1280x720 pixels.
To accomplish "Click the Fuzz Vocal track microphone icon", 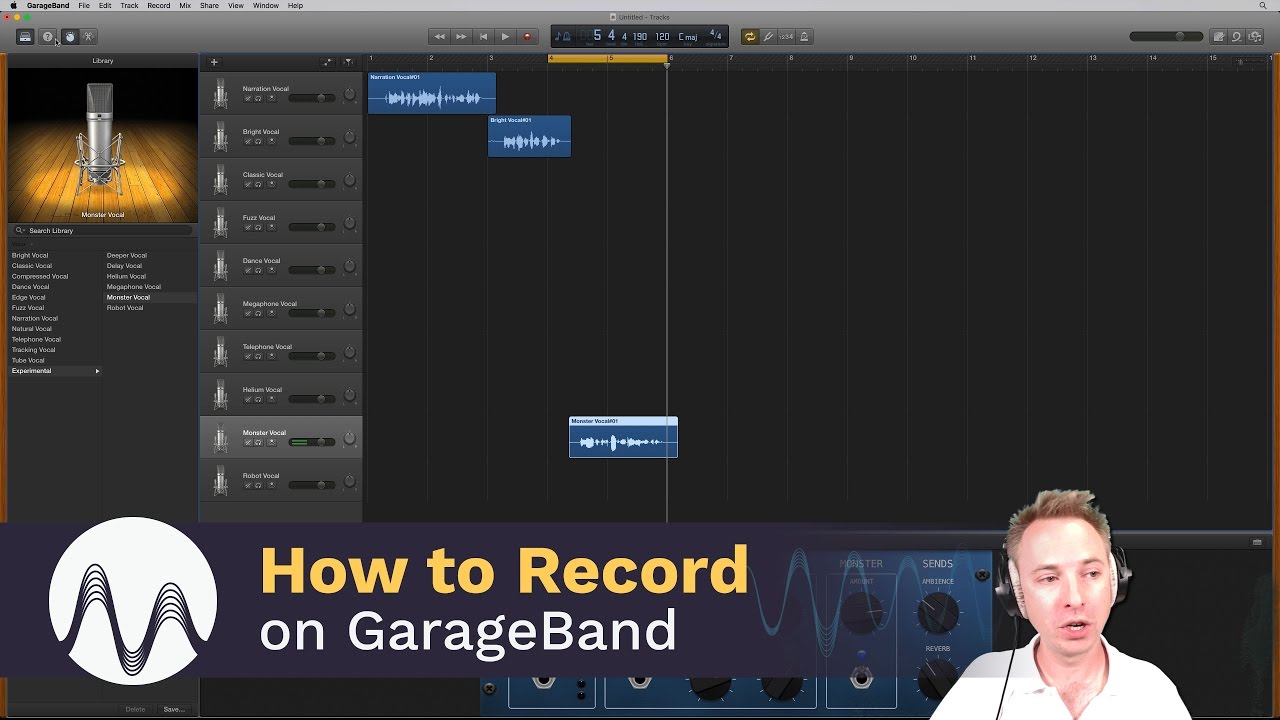I will tap(220, 223).
